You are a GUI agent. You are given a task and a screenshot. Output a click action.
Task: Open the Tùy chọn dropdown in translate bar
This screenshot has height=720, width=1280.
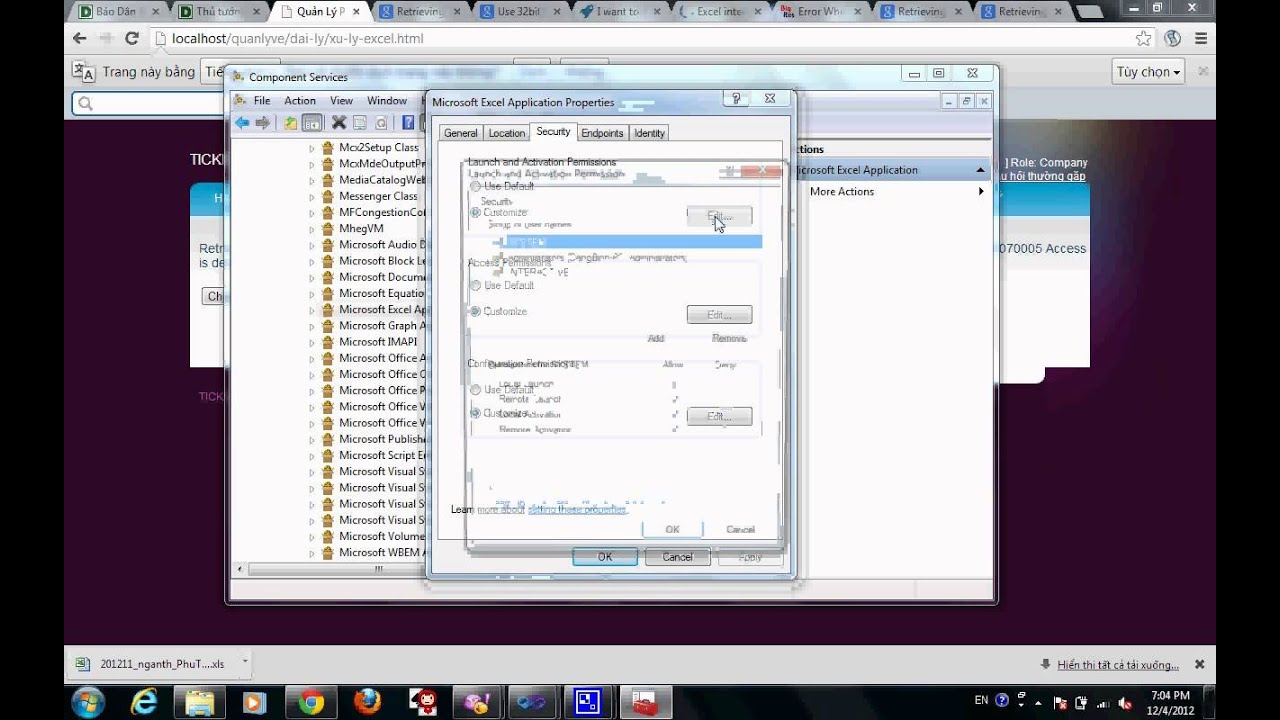pos(1149,72)
